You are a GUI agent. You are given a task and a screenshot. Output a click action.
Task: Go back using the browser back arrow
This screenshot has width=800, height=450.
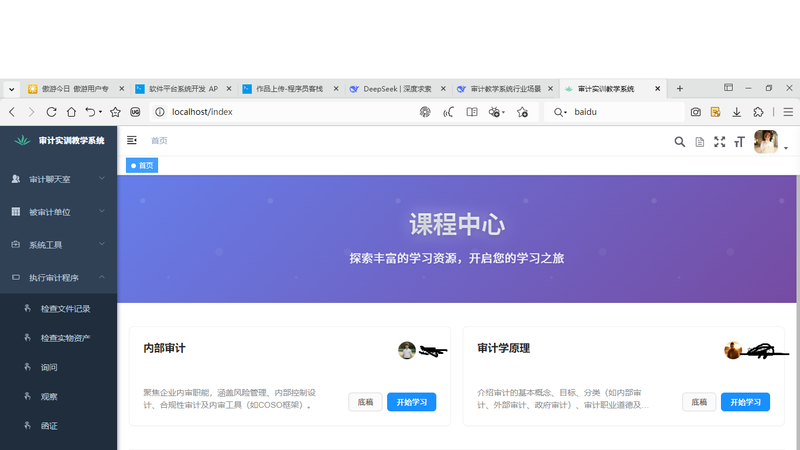tap(12, 112)
